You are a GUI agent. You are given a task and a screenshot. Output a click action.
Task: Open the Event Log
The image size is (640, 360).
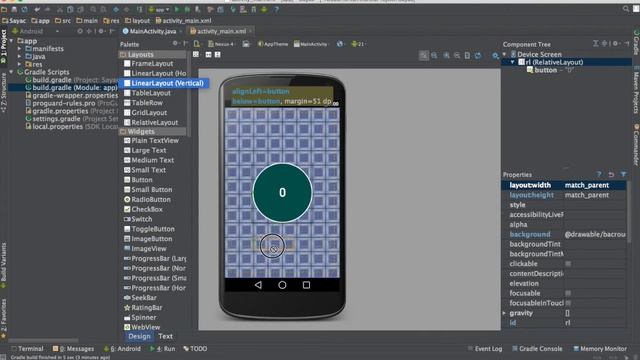coord(484,349)
